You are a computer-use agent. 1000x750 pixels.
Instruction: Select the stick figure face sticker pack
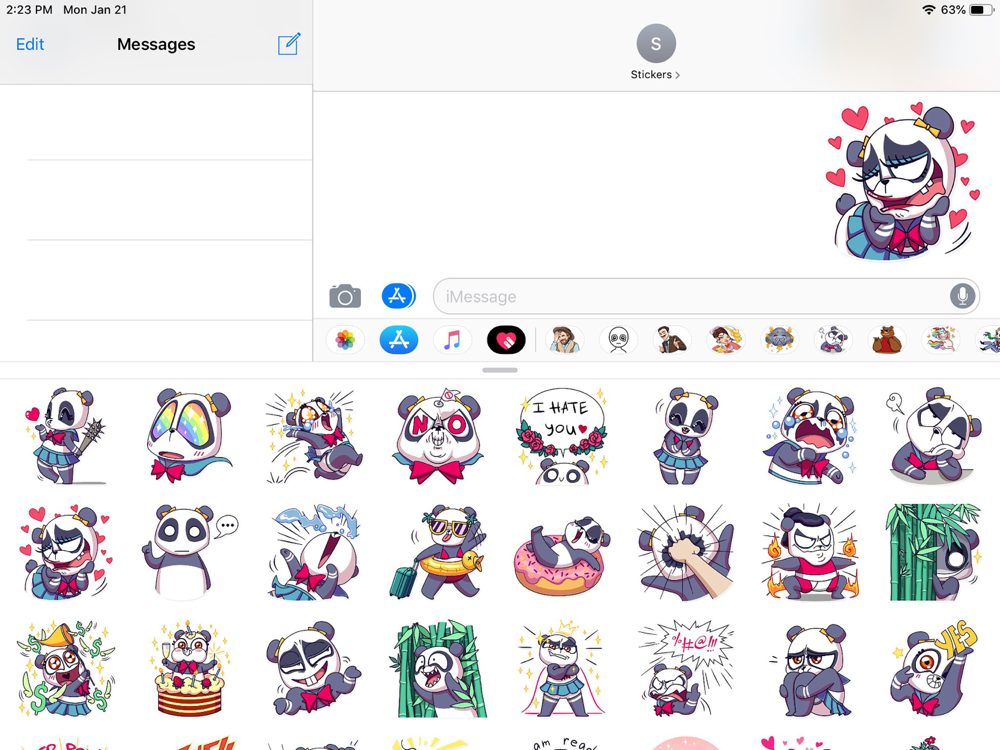pos(619,339)
